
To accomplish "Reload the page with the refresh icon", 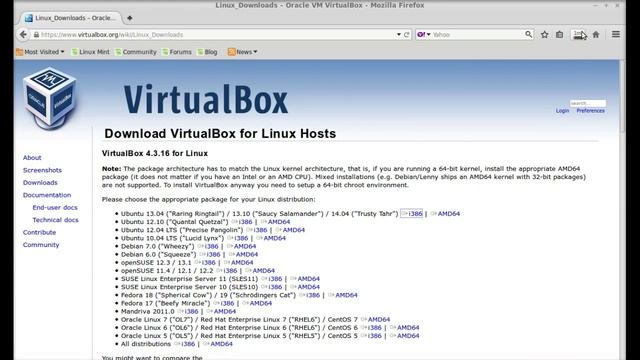I will pyautogui.click(x=407, y=35).
